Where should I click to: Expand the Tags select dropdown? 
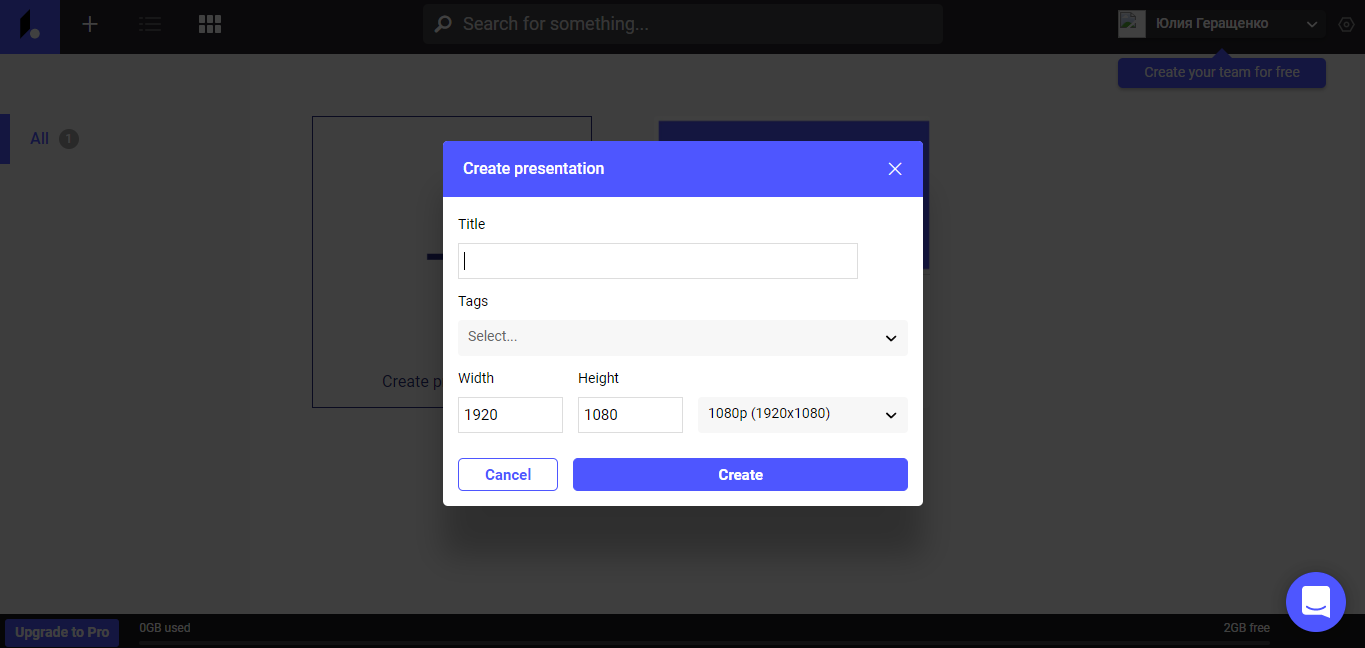tap(682, 337)
